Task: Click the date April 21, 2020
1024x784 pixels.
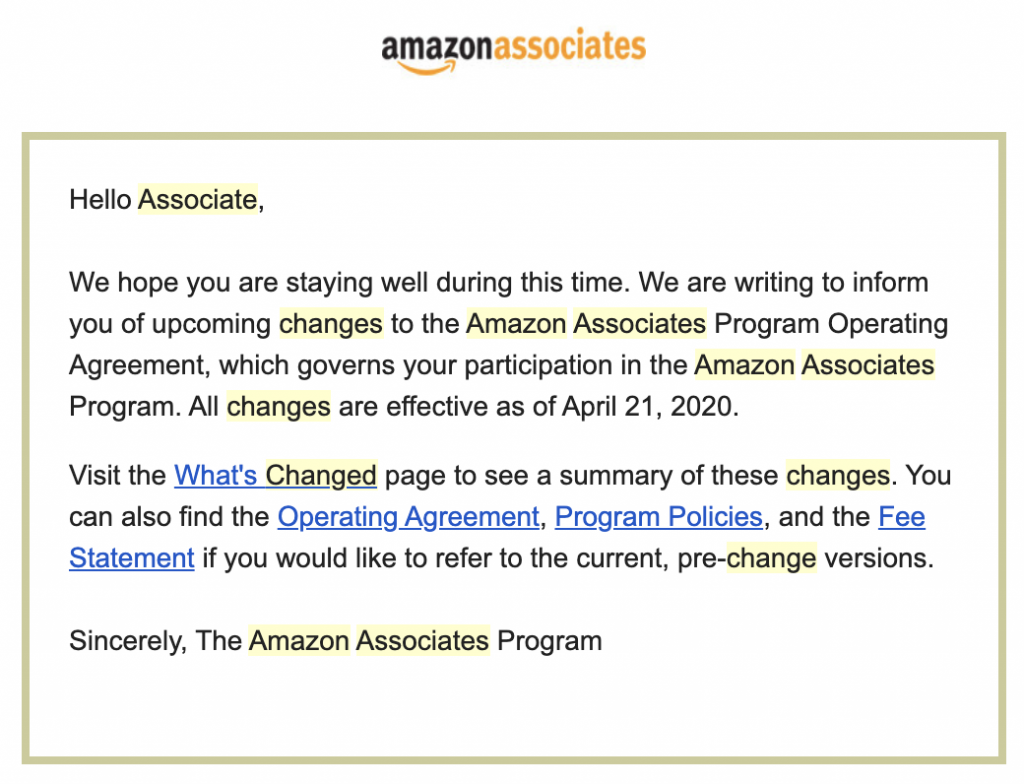Action: [650, 406]
